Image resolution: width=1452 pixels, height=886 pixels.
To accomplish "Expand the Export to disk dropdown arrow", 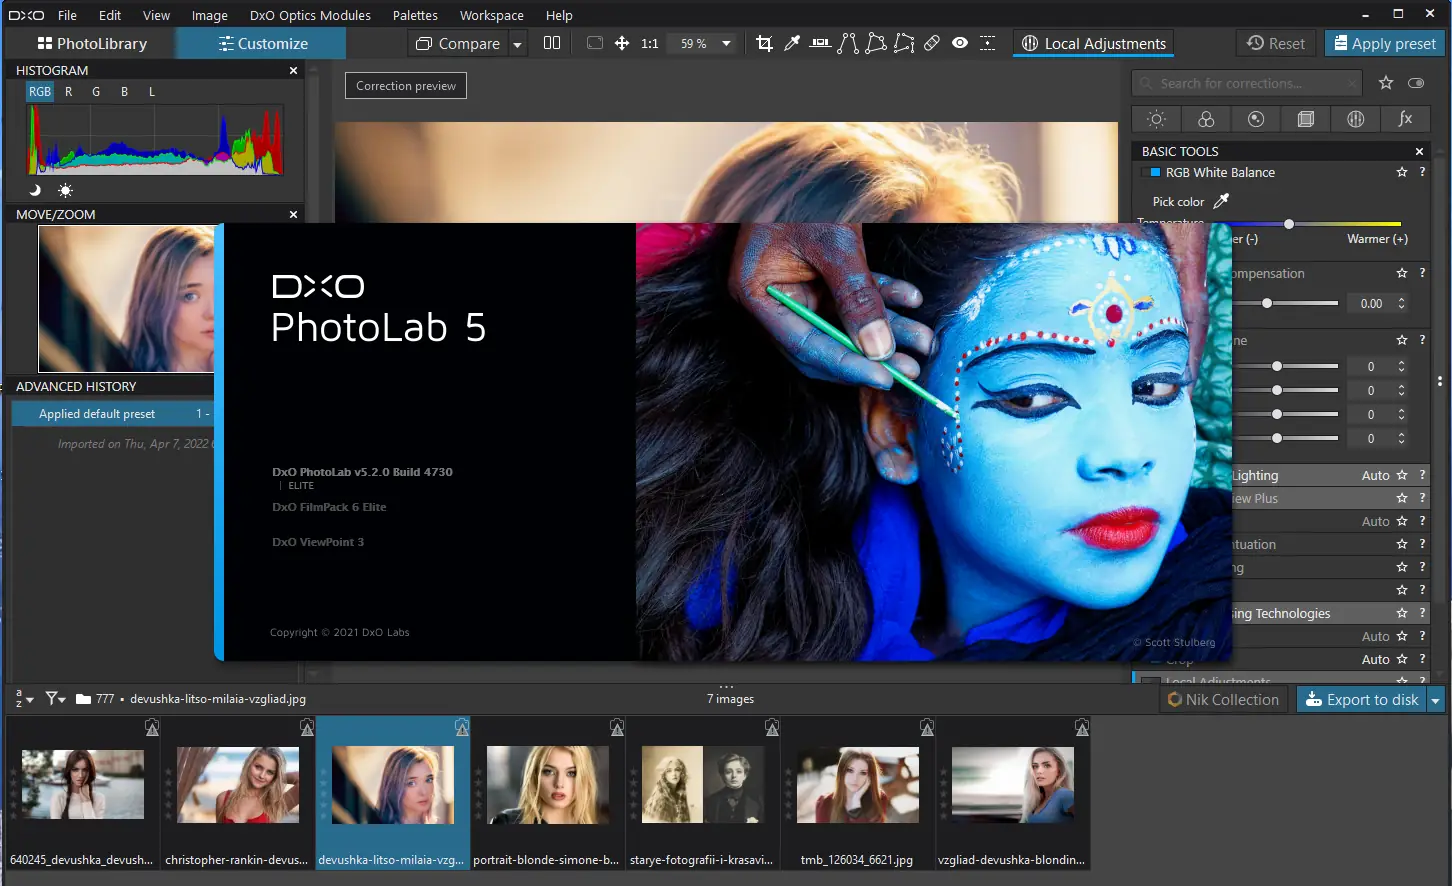I will [1436, 699].
